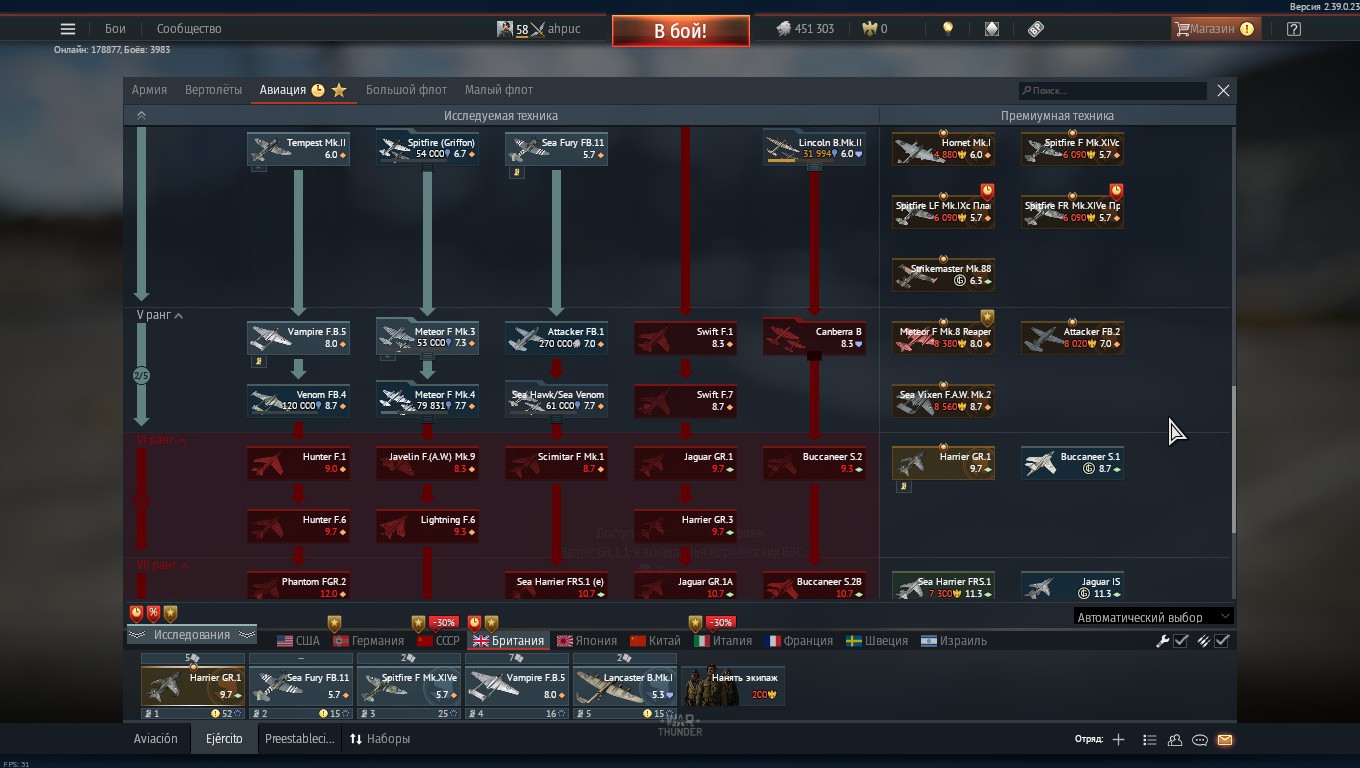This screenshot has width=1360, height=768.
Task: Select the Япония nation
Action: click(x=587, y=641)
